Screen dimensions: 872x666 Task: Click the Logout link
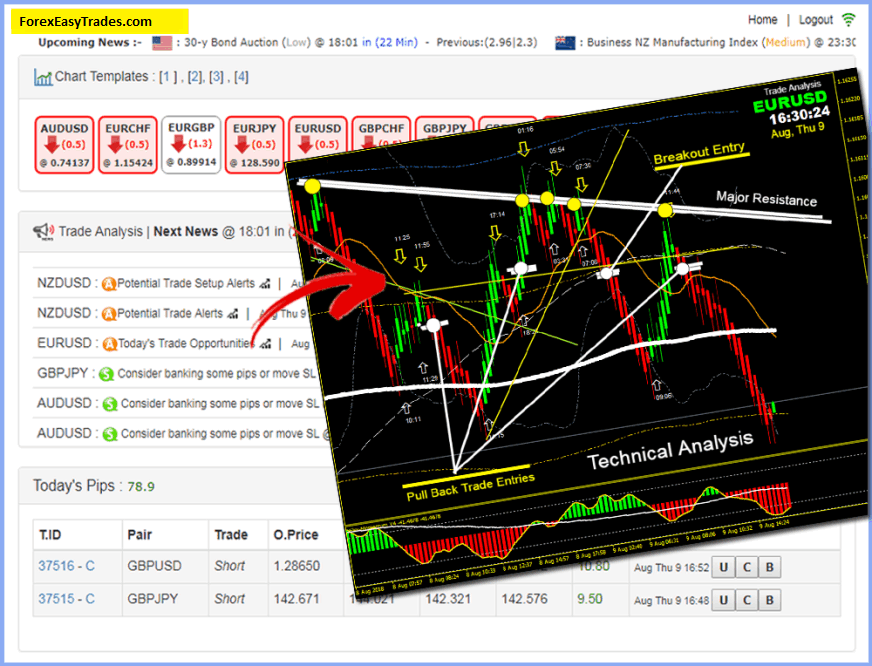coord(816,19)
